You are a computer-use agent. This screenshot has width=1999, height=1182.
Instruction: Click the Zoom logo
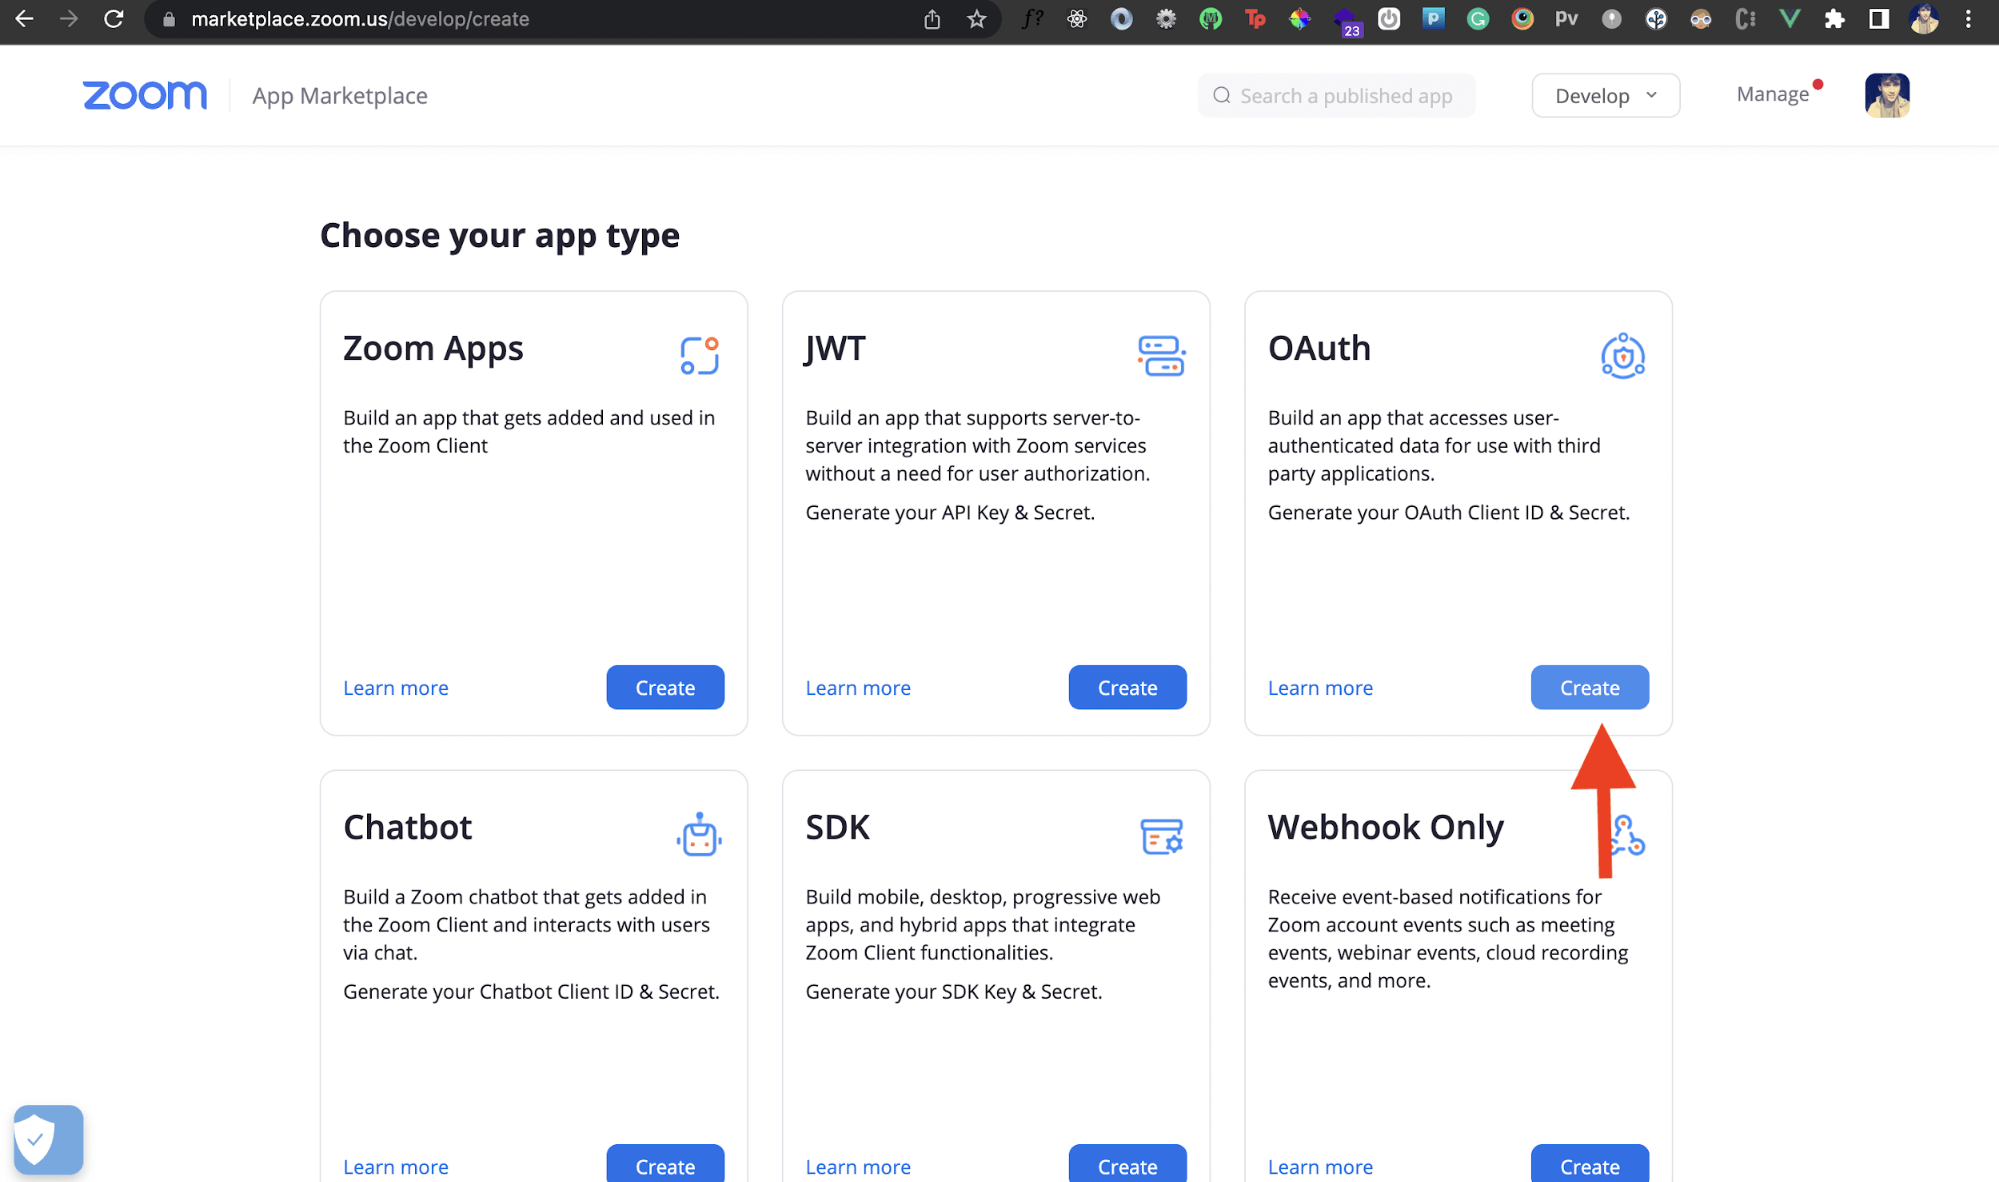tap(145, 96)
